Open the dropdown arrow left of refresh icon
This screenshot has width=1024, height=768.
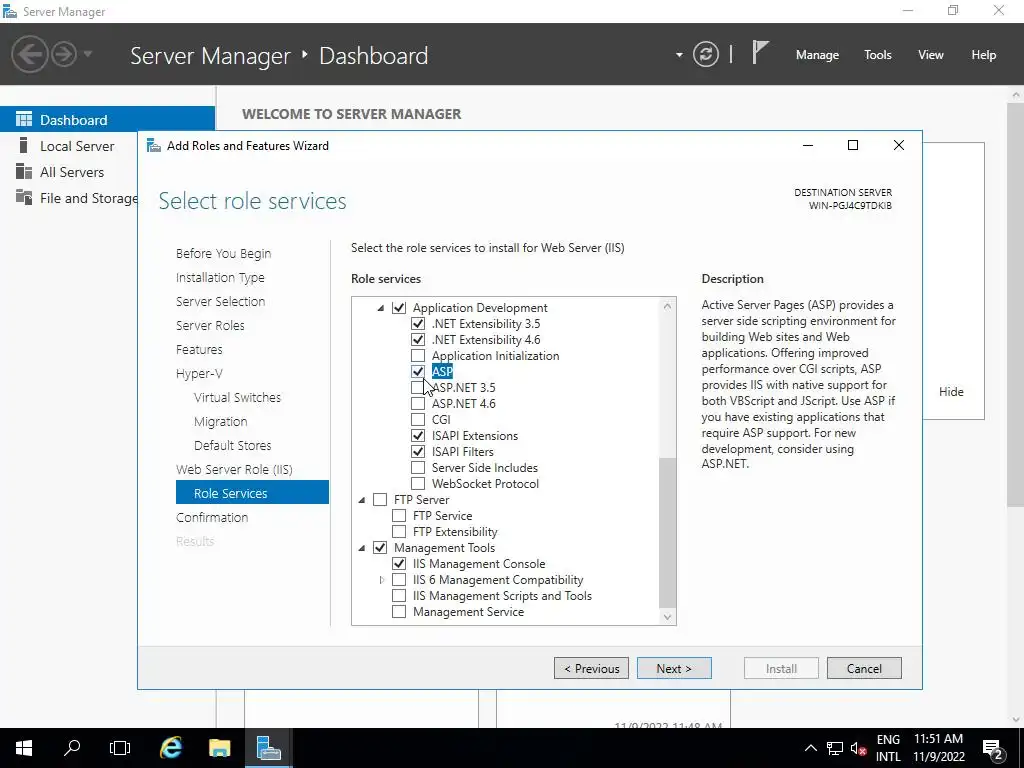point(679,55)
